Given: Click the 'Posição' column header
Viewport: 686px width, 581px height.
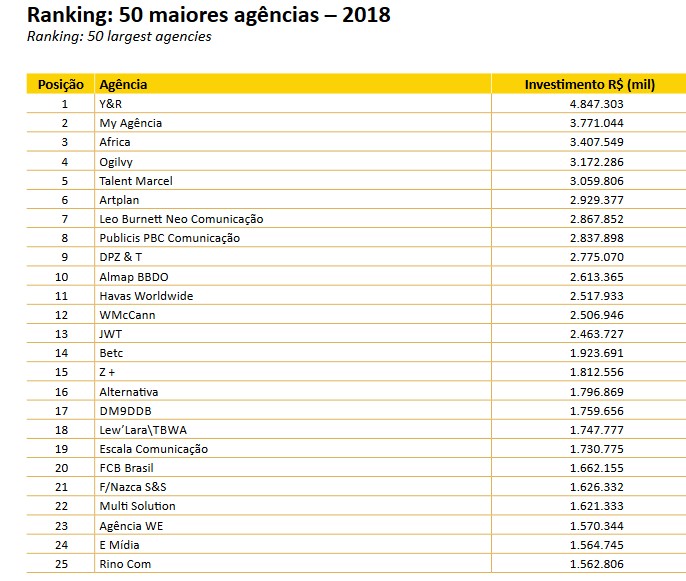Looking at the screenshot, I should (x=60, y=85).
